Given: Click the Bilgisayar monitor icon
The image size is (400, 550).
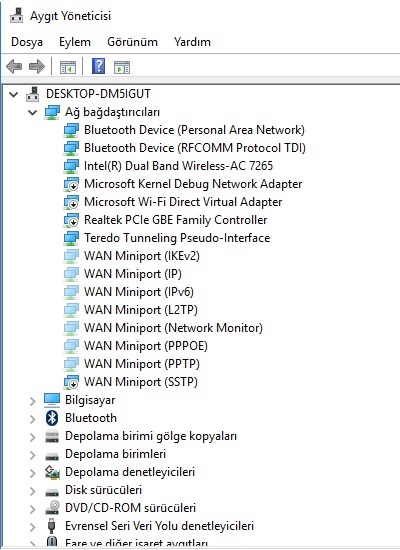Looking at the screenshot, I should pos(52,400).
